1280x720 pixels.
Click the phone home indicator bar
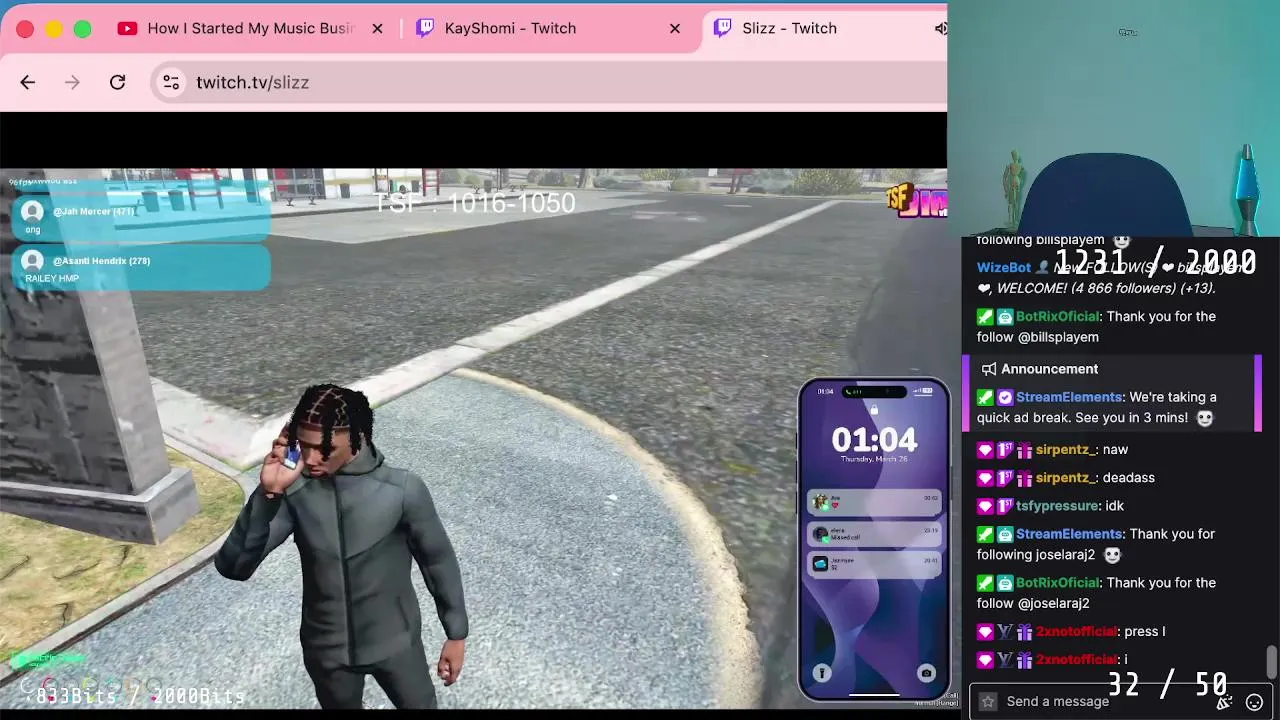[874, 695]
